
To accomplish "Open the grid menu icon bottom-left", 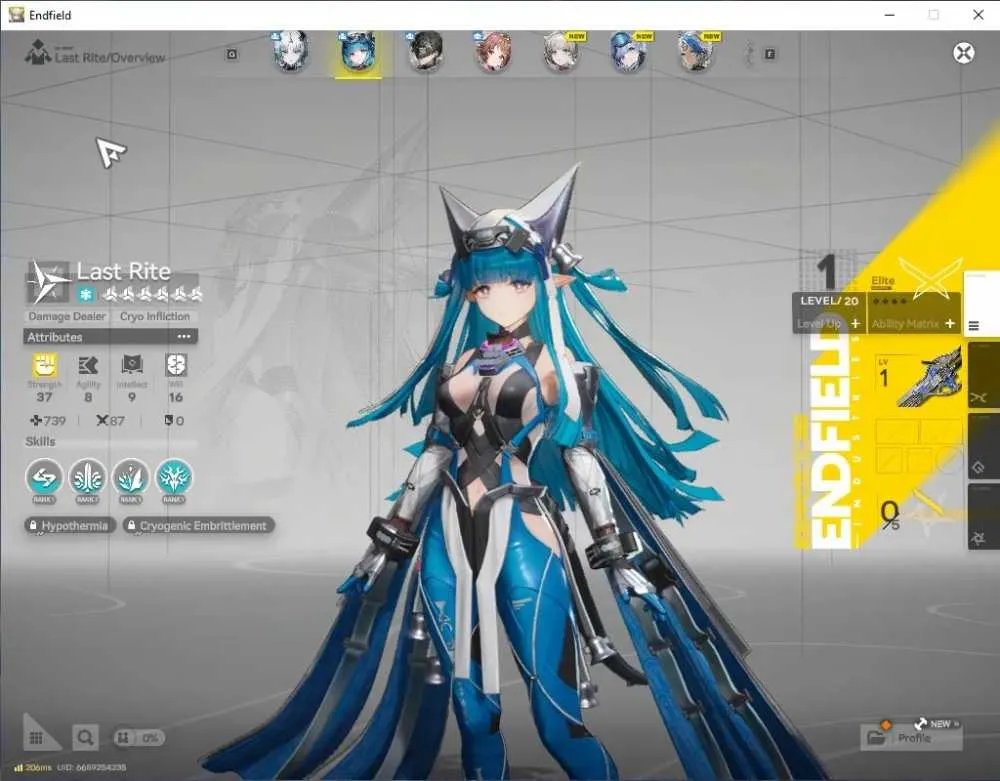I will pos(36,738).
